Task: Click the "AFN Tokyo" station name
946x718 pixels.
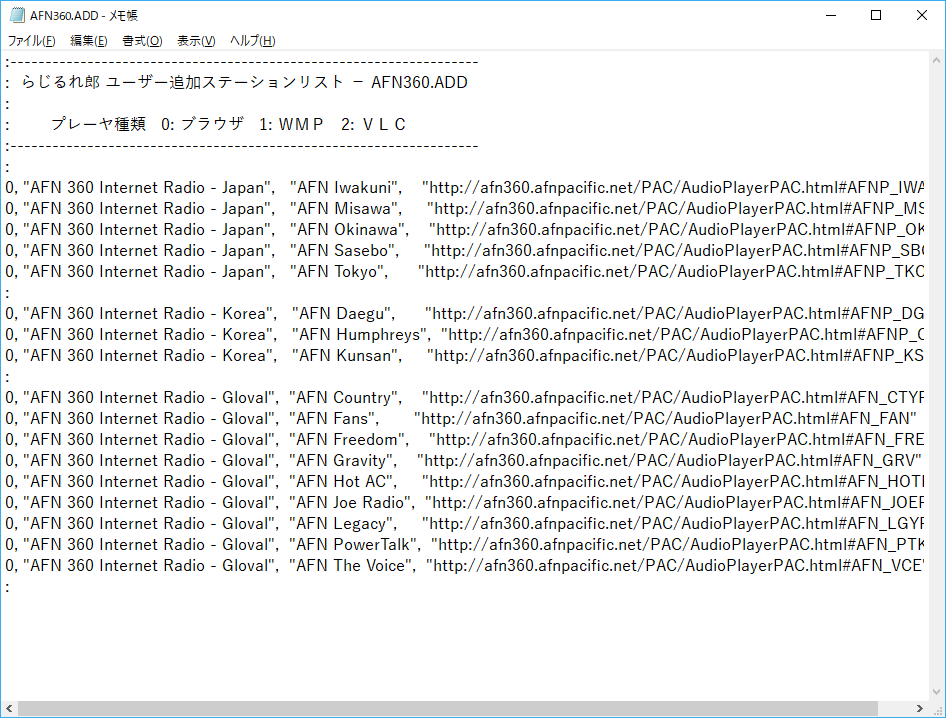Action: [339, 272]
